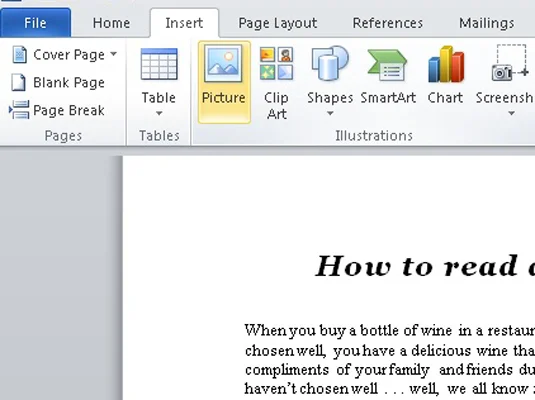Click the Table grid icon
The width and height of the screenshot is (535, 400).
[x=159, y=64]
